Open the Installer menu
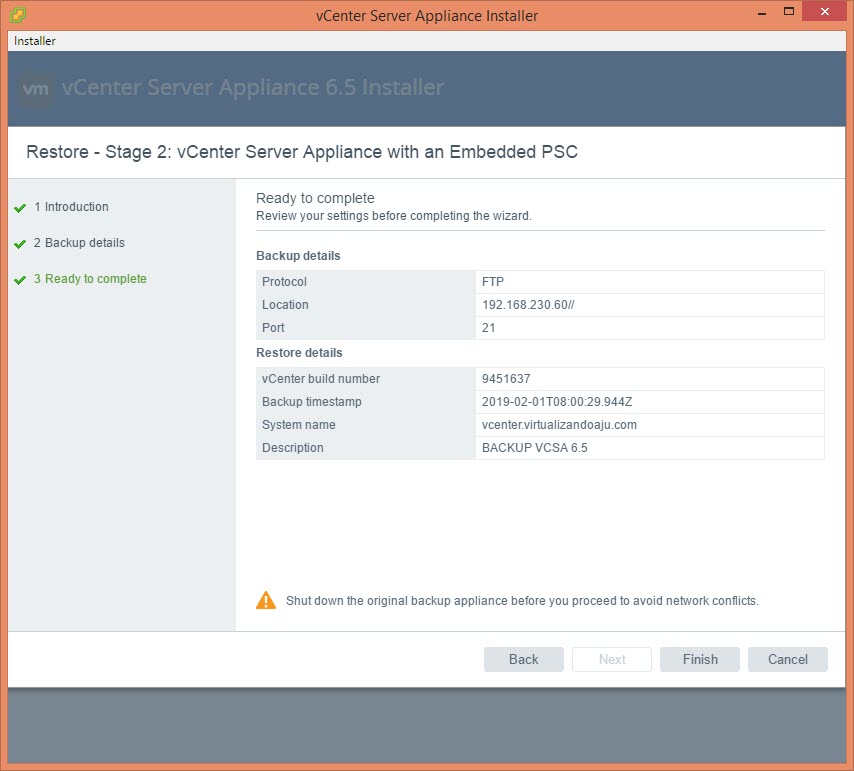Screen dimensions: 854x771 tap(35, 41)
